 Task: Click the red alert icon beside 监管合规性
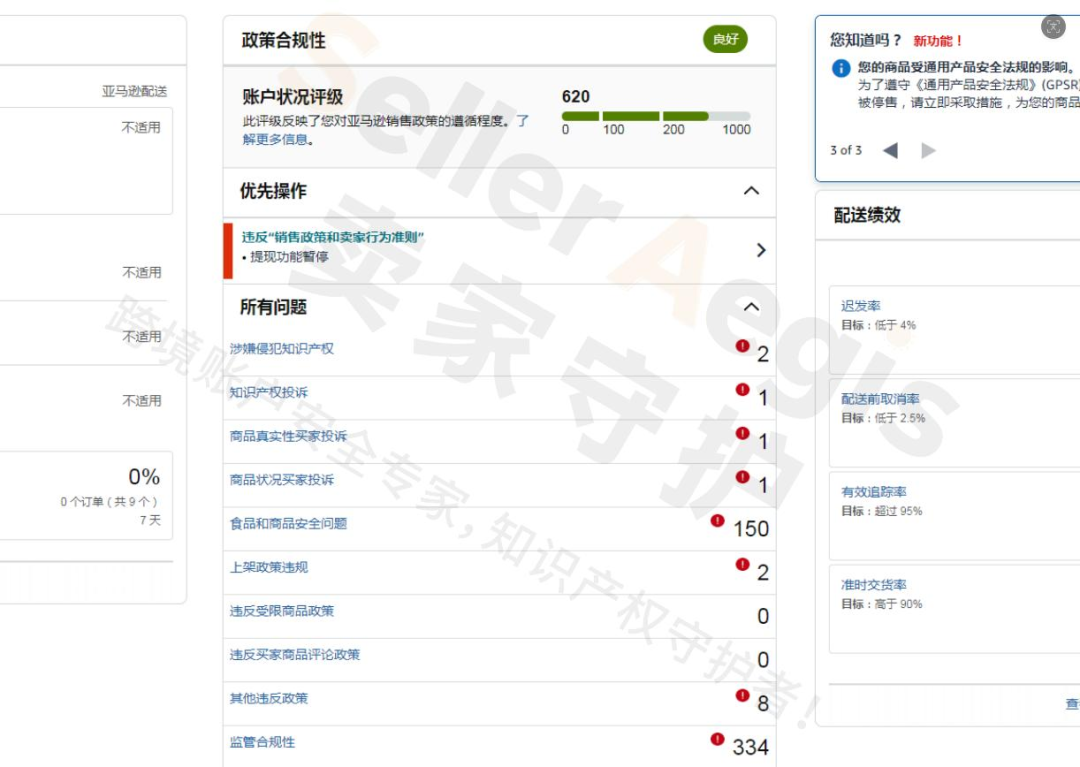pyautogui.click(x=718, y=739)
